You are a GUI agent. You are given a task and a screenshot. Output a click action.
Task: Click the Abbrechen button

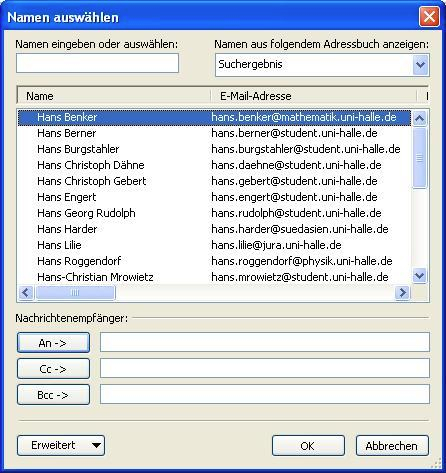(392, 445)
